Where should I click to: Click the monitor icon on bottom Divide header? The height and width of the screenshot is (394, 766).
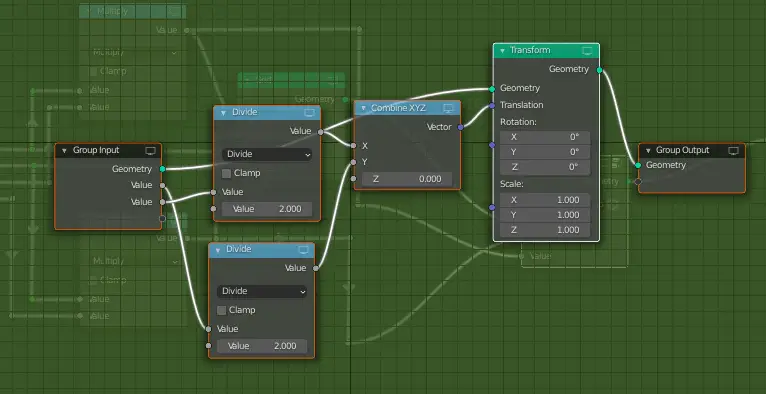[x=304, y=249]
